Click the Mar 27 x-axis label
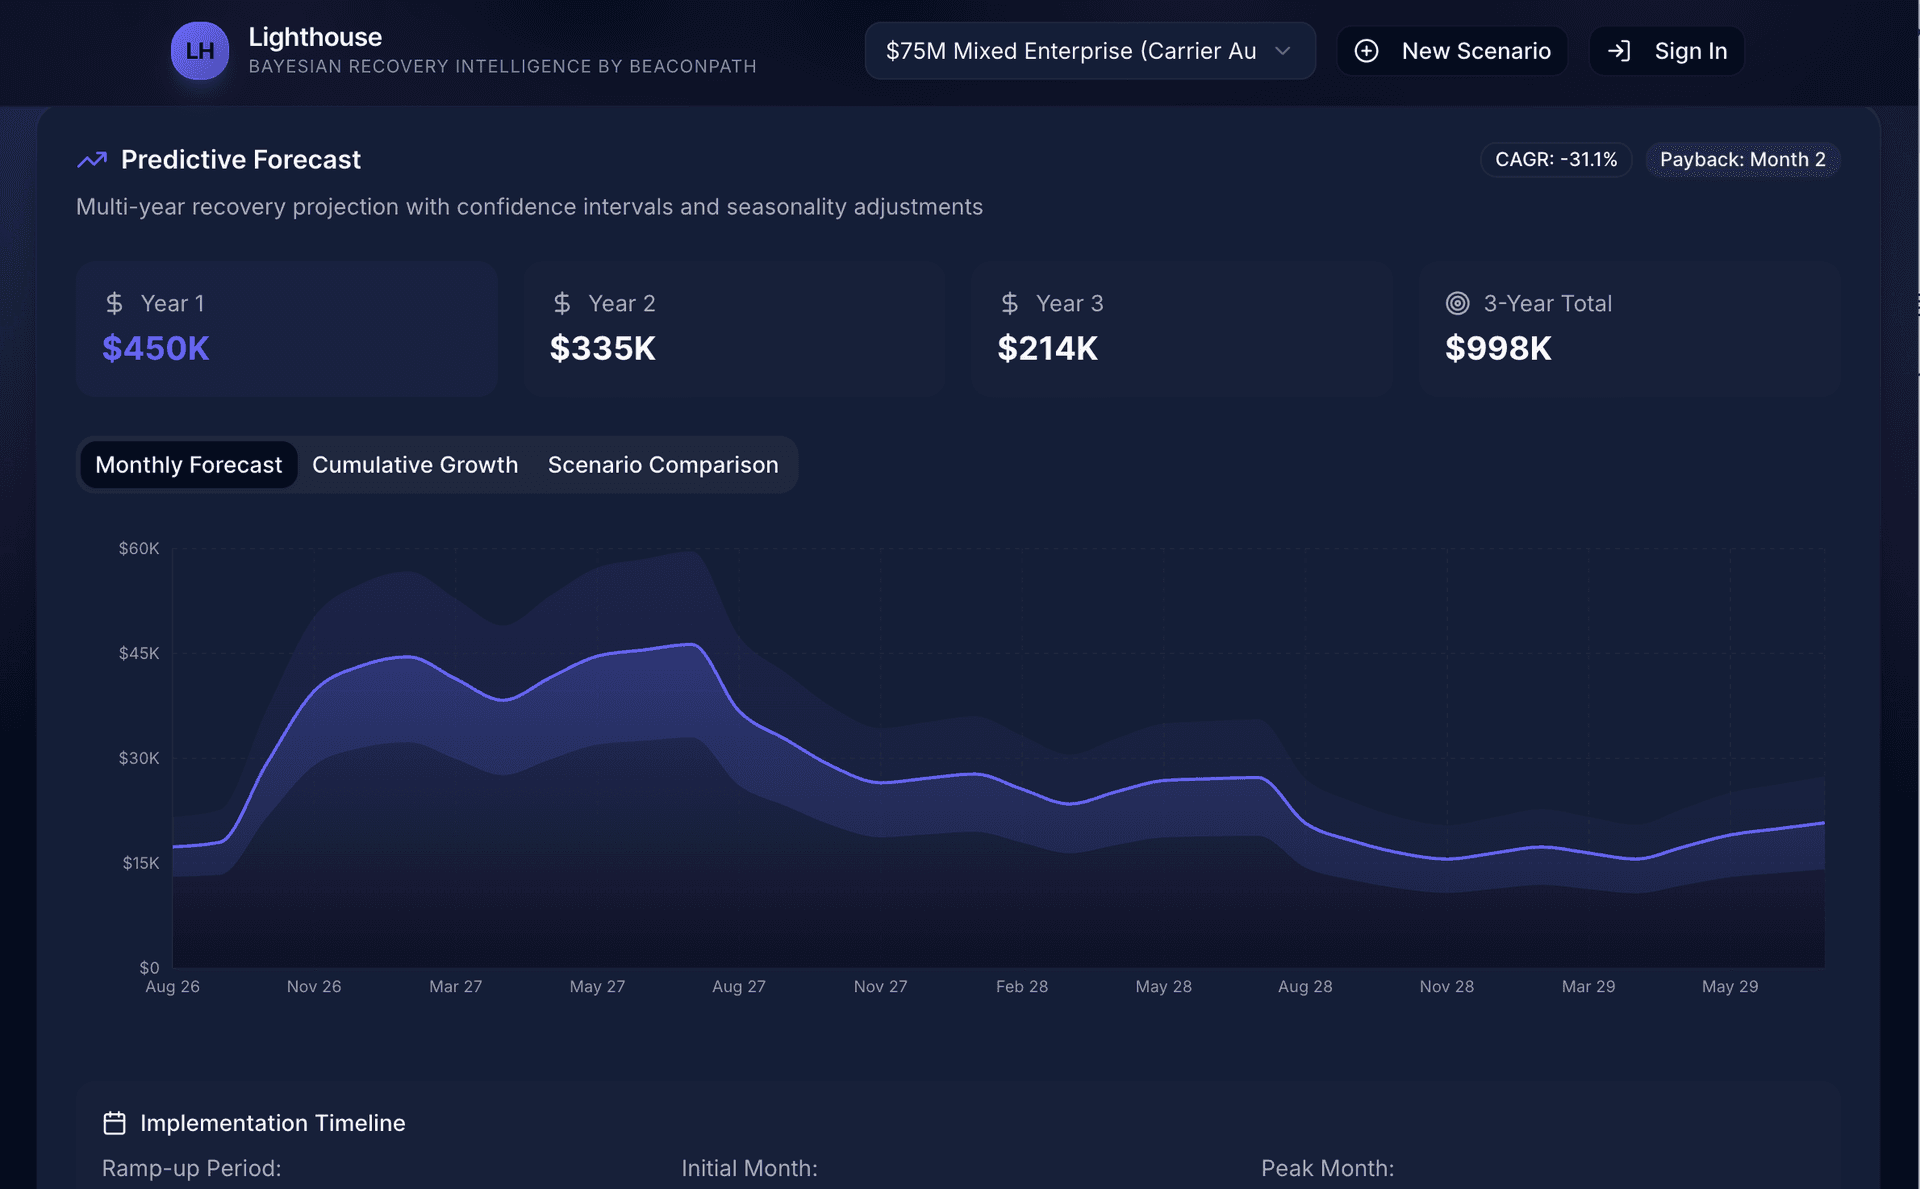Screen dimensions: 1920x1189 tap(456, 987)
